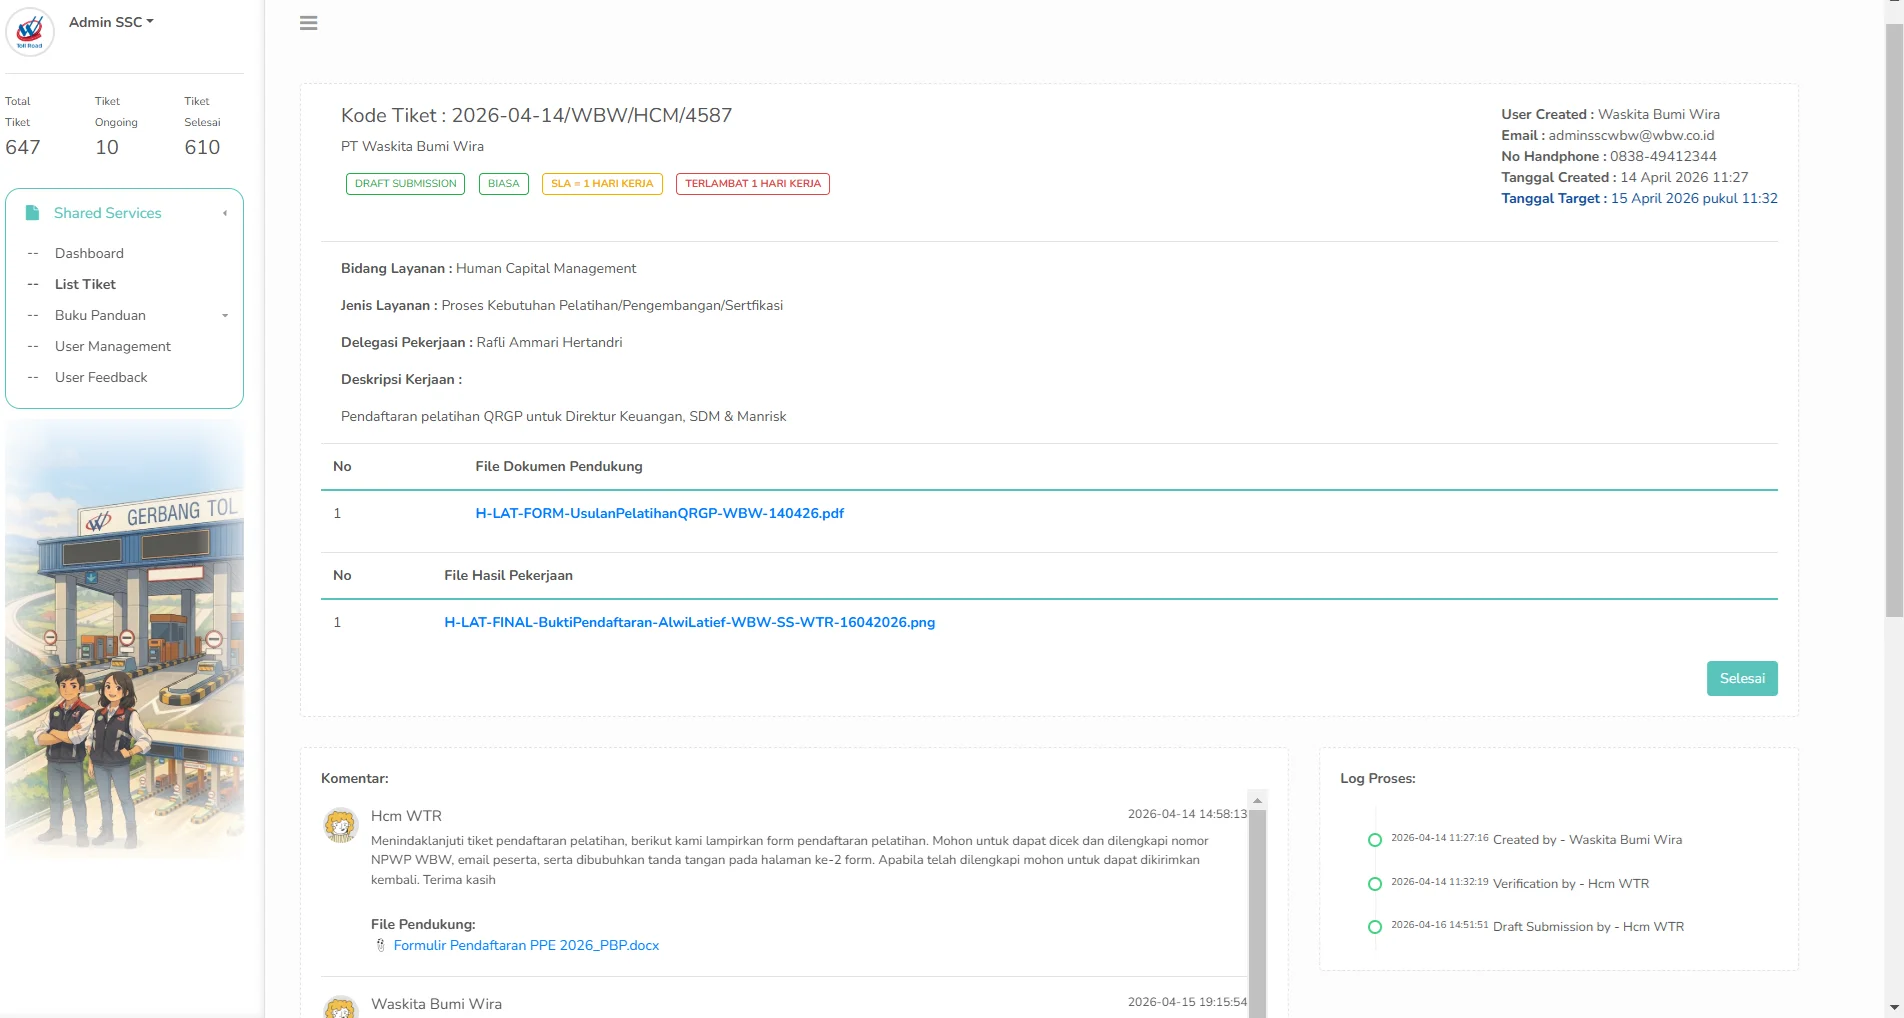Viewport: 1904px width, 1018px height.
Task: Collapse the Shared Services menu section
Action: (225, 213)
